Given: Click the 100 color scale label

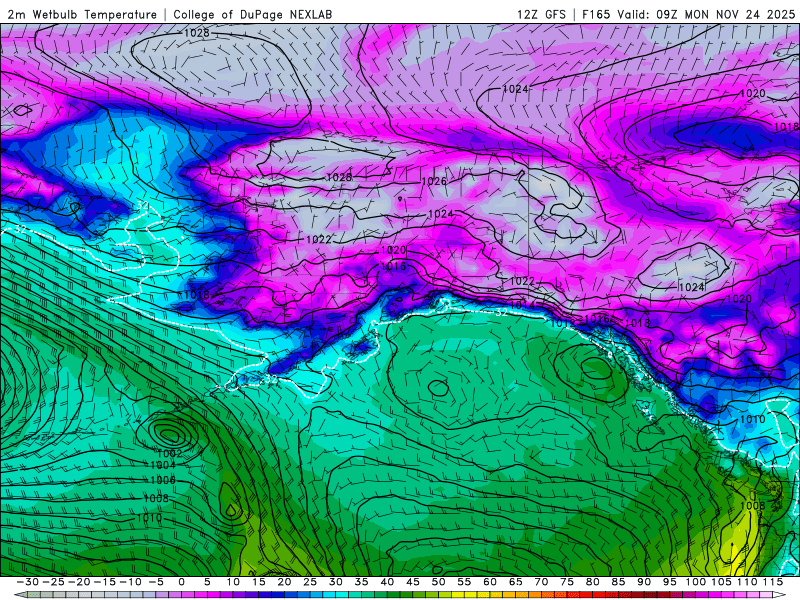Looking at the screenshot, I should (x=695, y=582).
